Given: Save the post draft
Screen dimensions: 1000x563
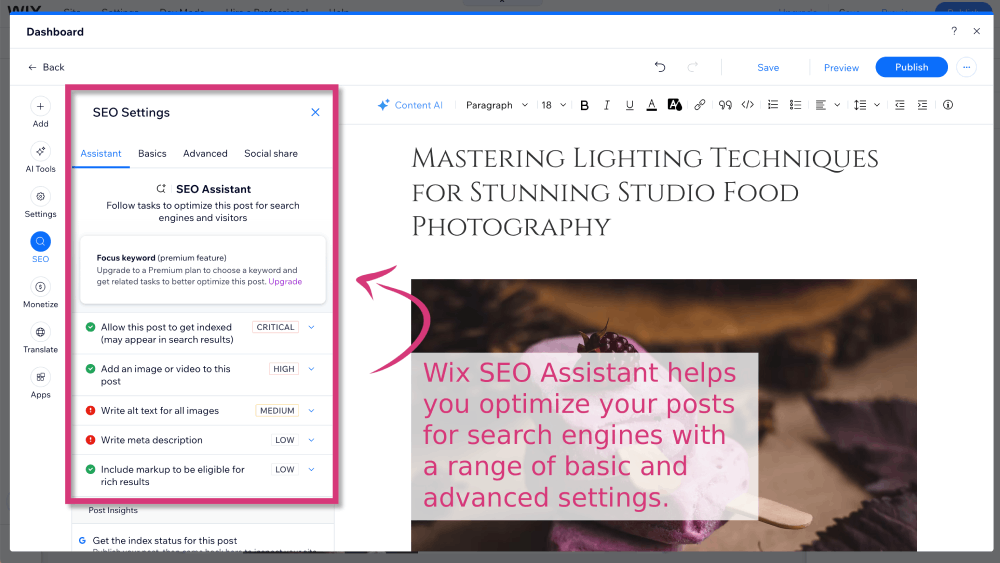Looking at the screenshot, I should (x=768, y=68).
